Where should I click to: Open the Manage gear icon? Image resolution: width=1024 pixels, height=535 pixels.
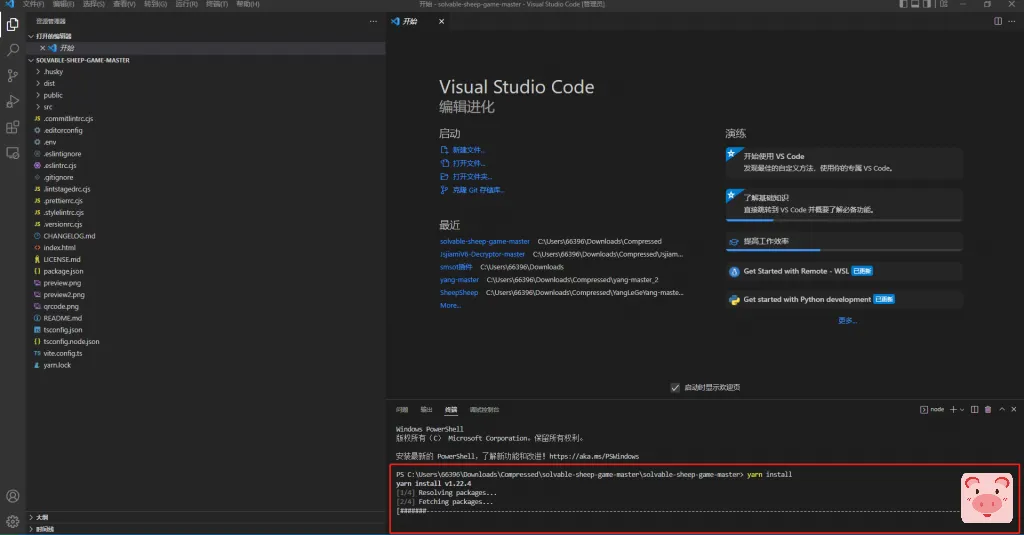(13, 521)
